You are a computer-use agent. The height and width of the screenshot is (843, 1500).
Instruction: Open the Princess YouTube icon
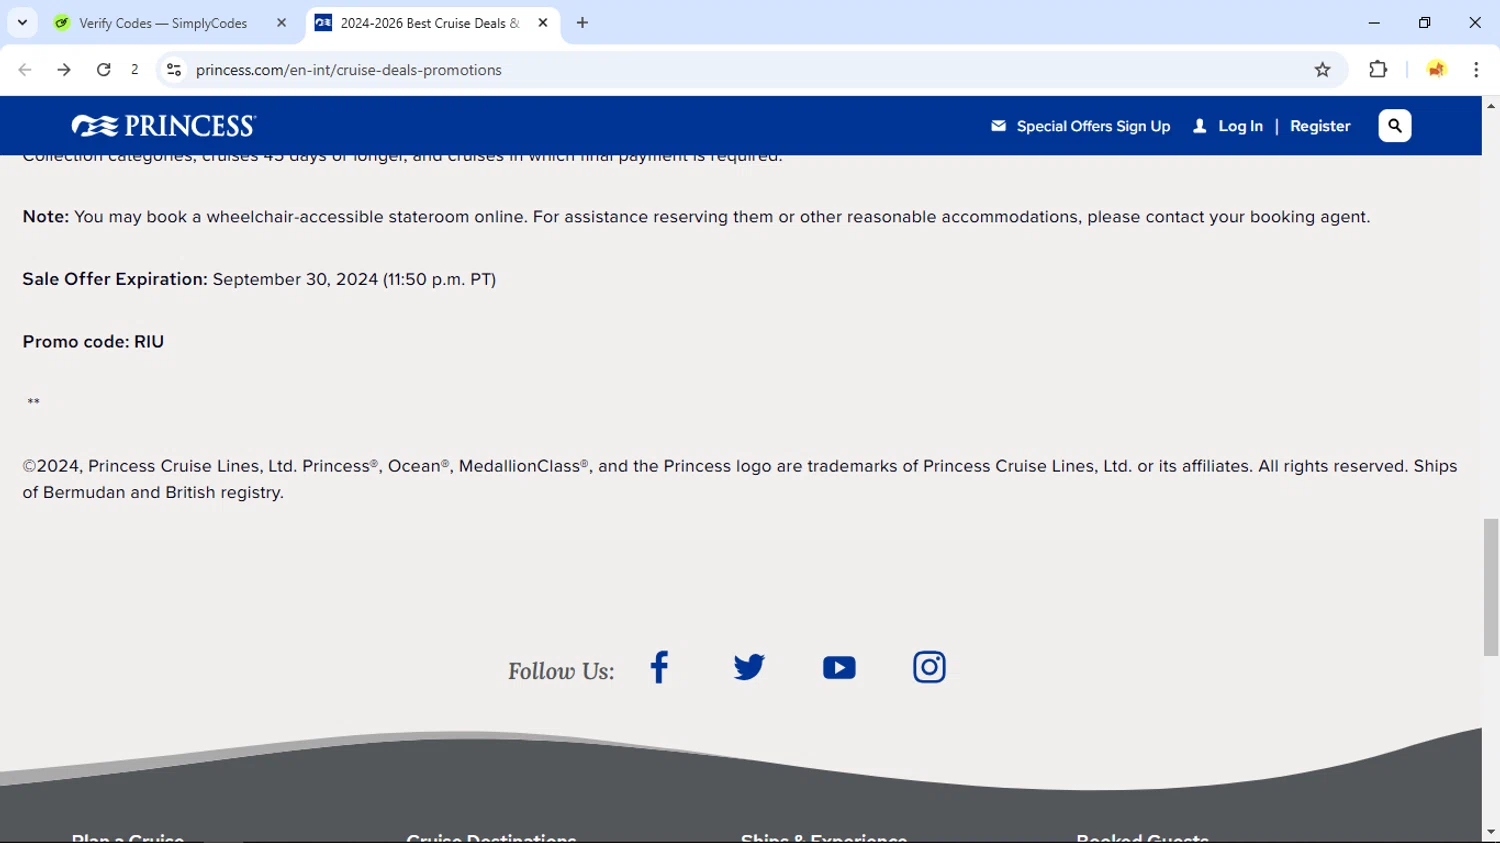click(839, 668)
